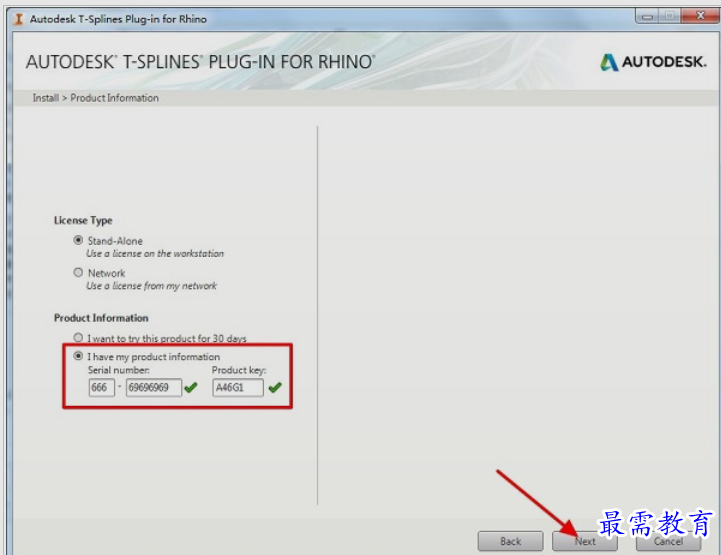The width and height of the screenshot is (721, 555).
Task: Click the Autodesk logo
Action: 653,62
